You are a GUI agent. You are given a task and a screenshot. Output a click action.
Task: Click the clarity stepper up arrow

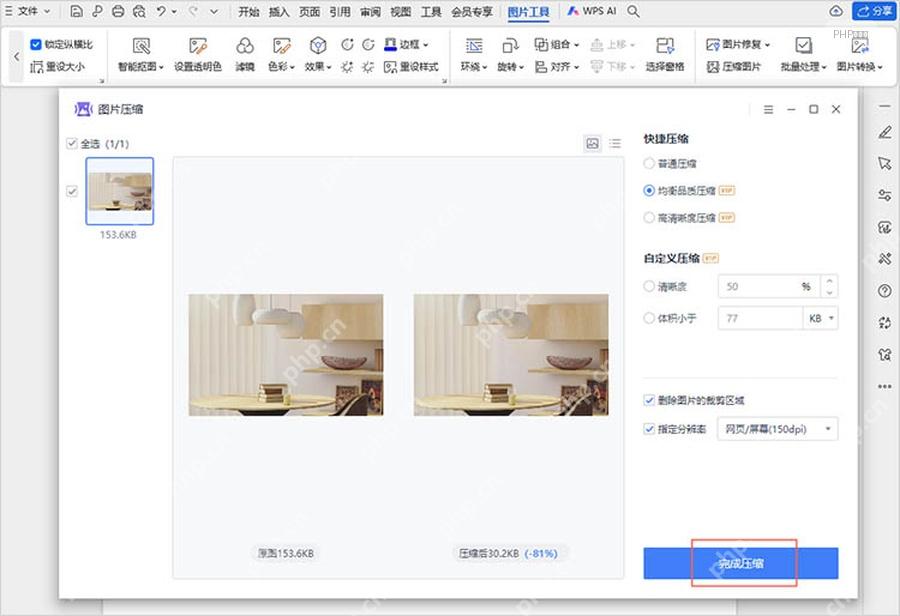(x=829, y=280)
